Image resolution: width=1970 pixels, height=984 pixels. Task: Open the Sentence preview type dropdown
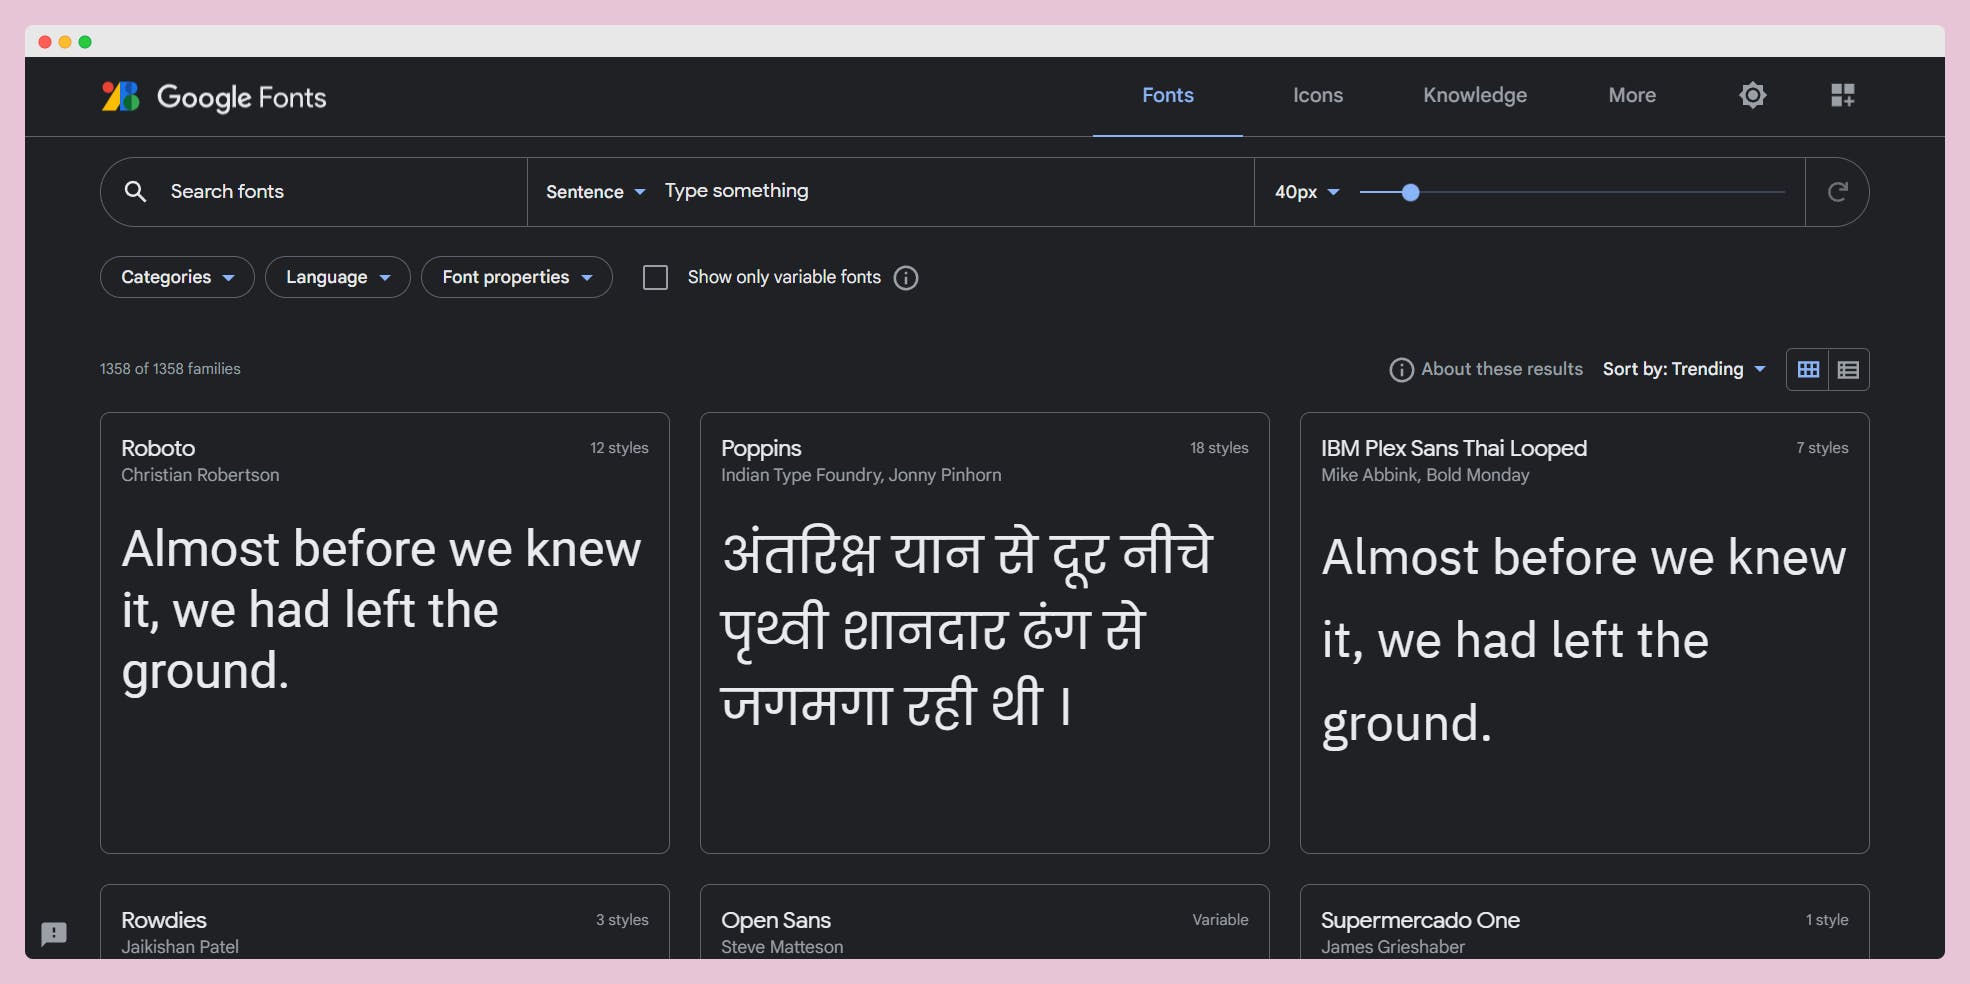595,192
